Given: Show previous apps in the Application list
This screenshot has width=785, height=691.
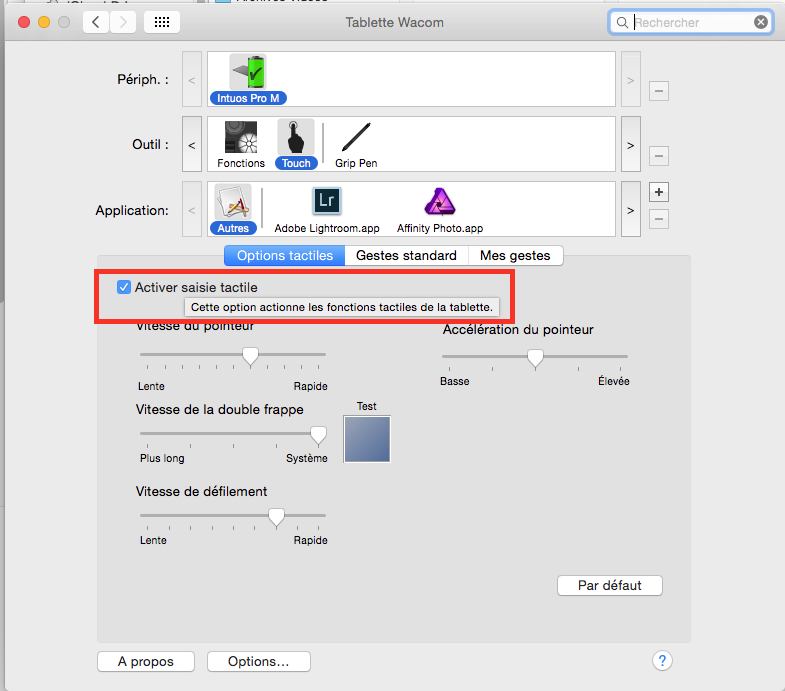Looking at the screenshot, I should tap(192, 209).
